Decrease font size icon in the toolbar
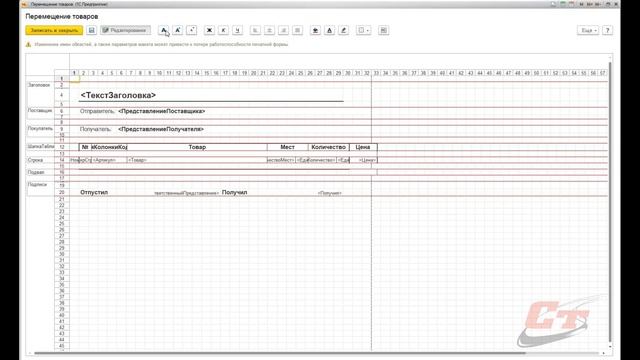The image size is (640, 360). [191, 30]
